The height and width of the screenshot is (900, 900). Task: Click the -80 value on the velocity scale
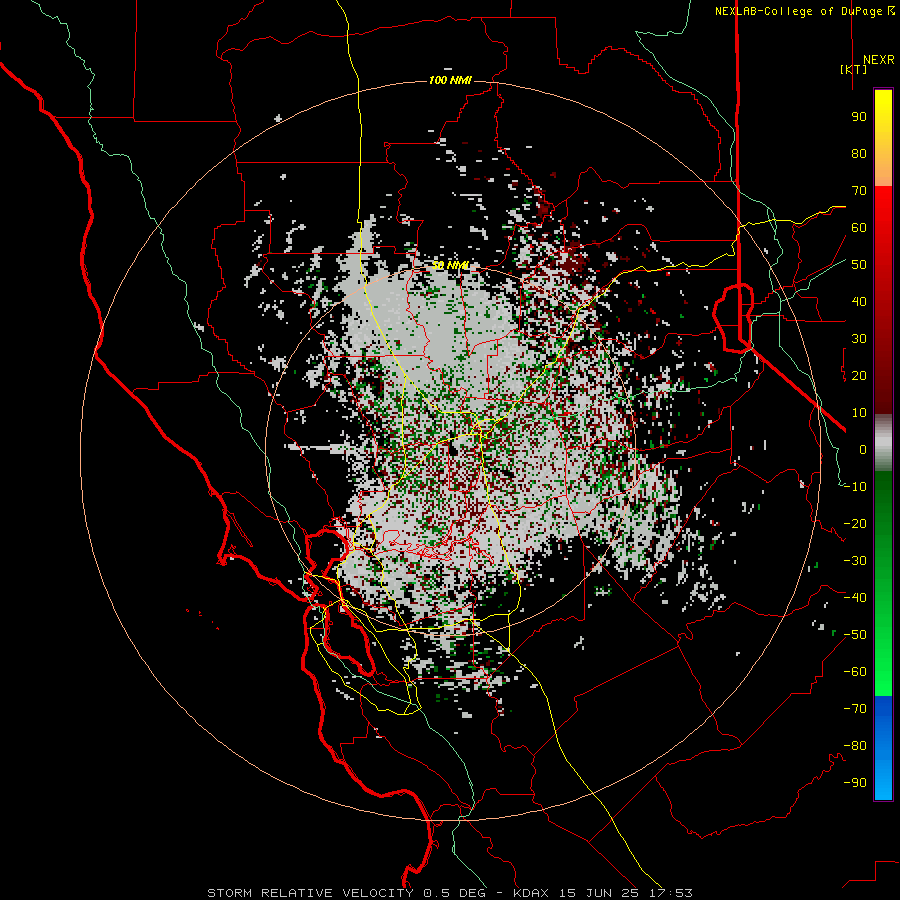(x=855, y=746)
